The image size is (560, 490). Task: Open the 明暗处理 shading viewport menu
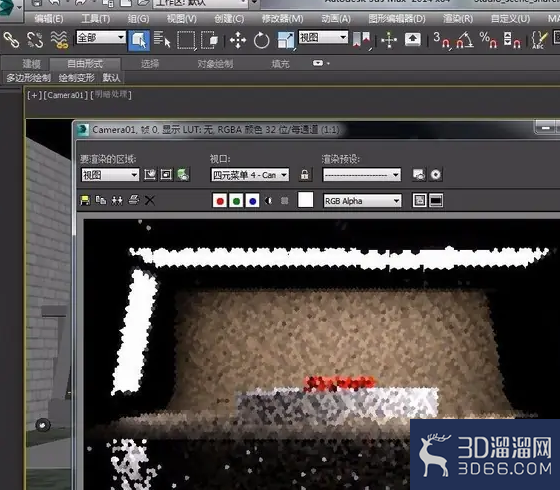click(x=111, y=95)
